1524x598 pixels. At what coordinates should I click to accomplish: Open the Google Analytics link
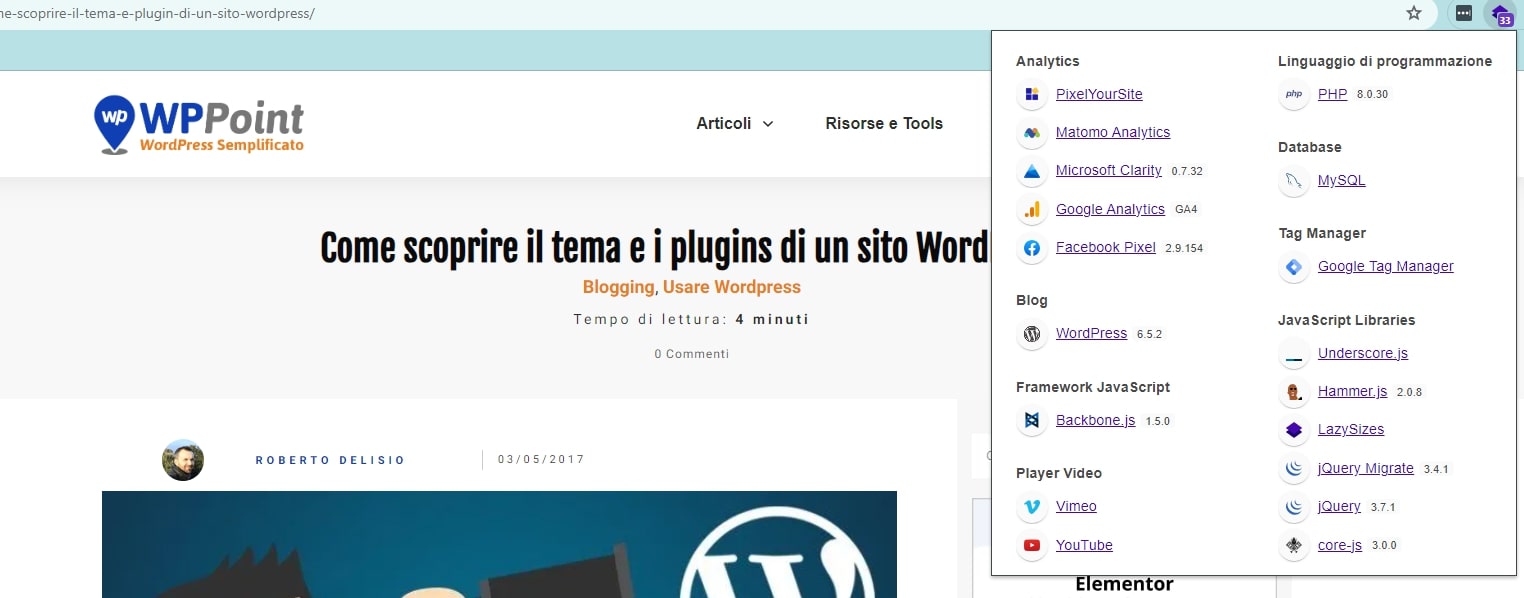[1110, 209]
